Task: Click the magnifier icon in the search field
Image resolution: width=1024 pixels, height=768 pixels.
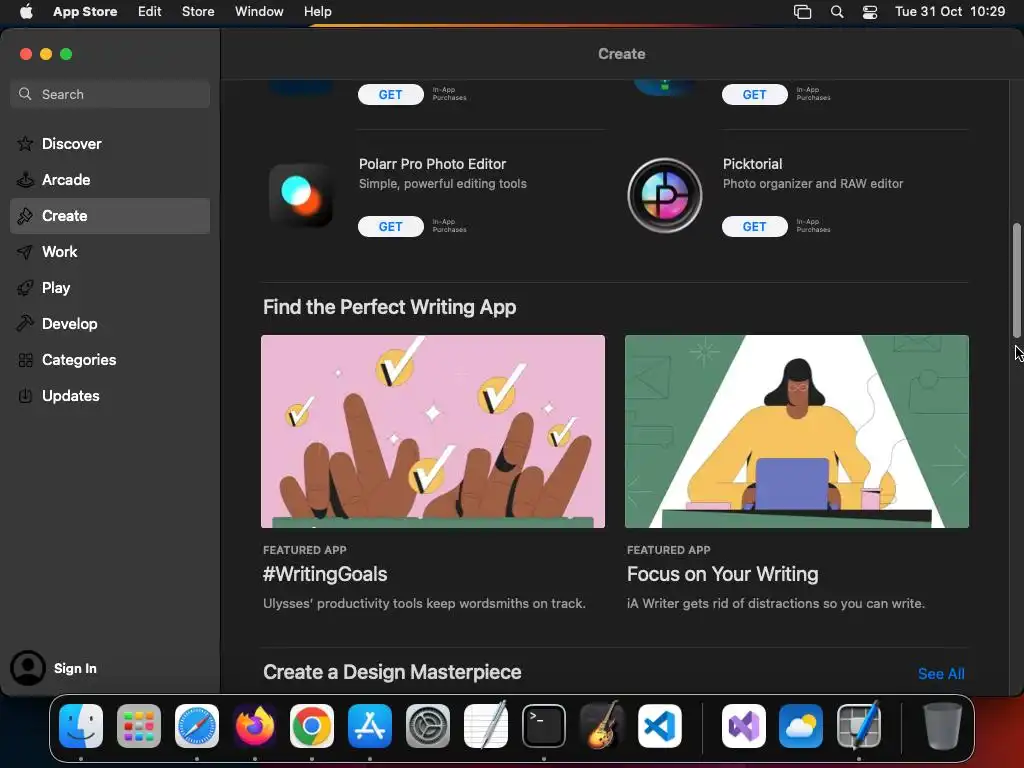Action: [25, 94]
